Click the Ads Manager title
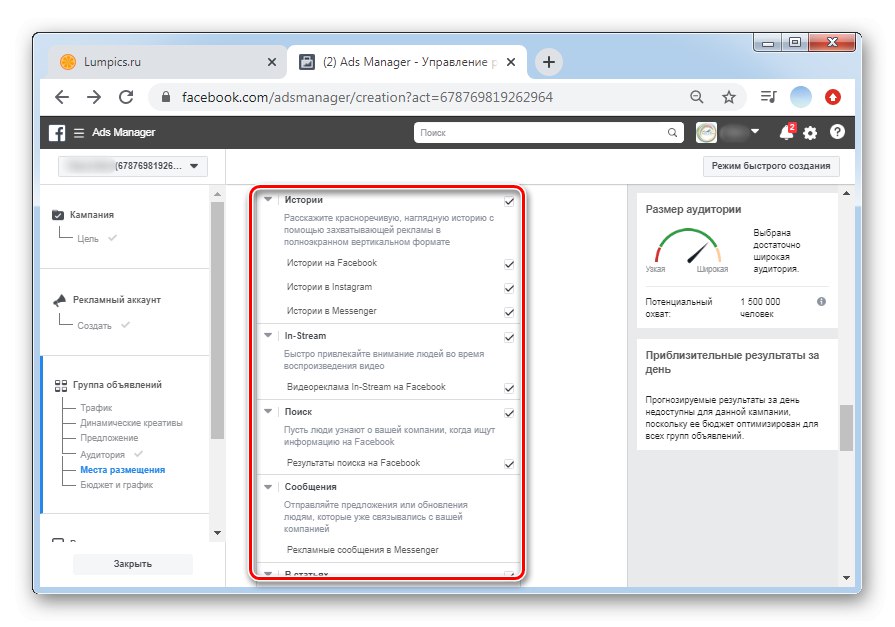The image size is (895, 627). pyautogui.click(x=123, y=132)
